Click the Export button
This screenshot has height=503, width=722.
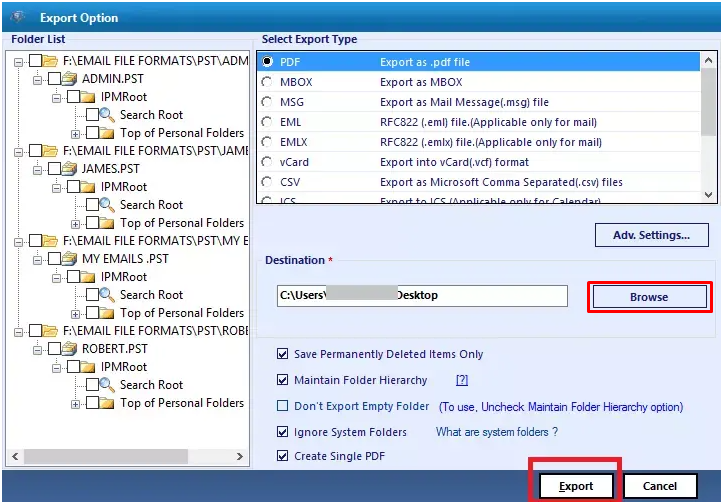pyautogui.click(x=576, y=486)
